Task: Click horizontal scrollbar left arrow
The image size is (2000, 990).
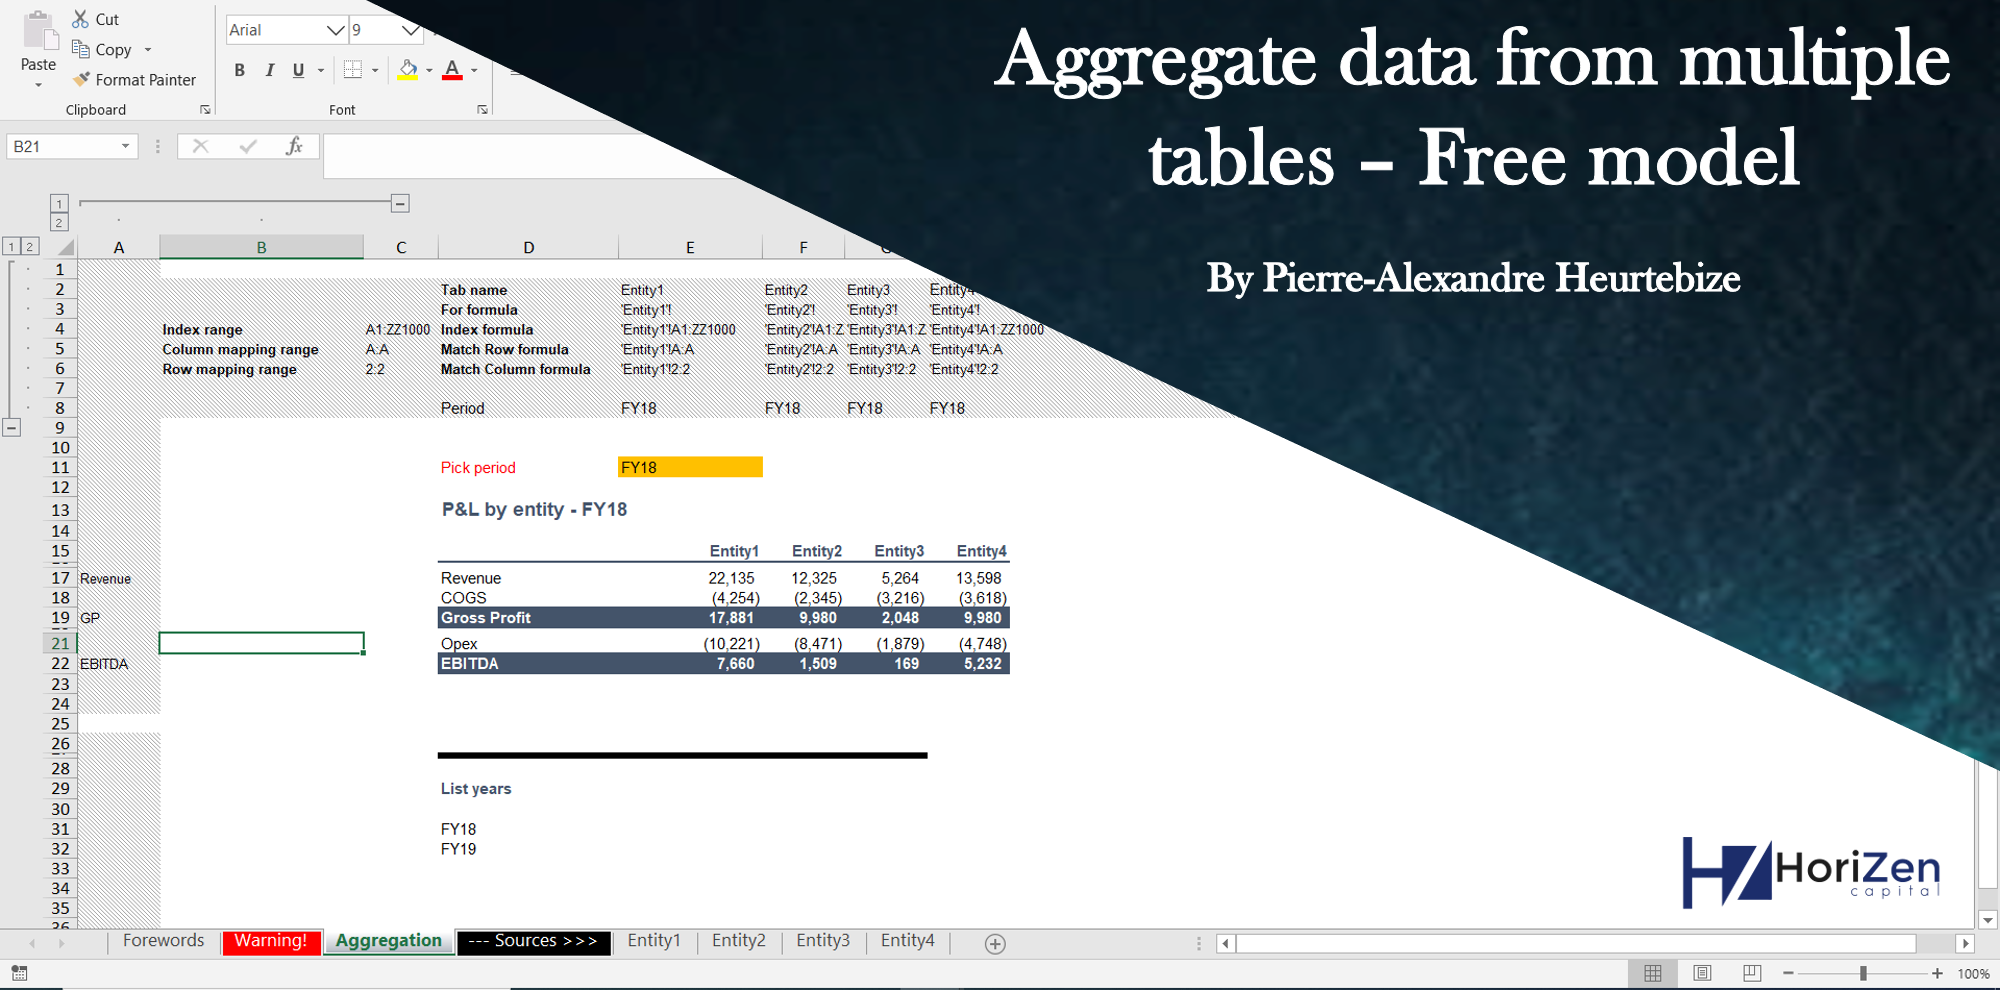Action: click(x=1226, y=943)
